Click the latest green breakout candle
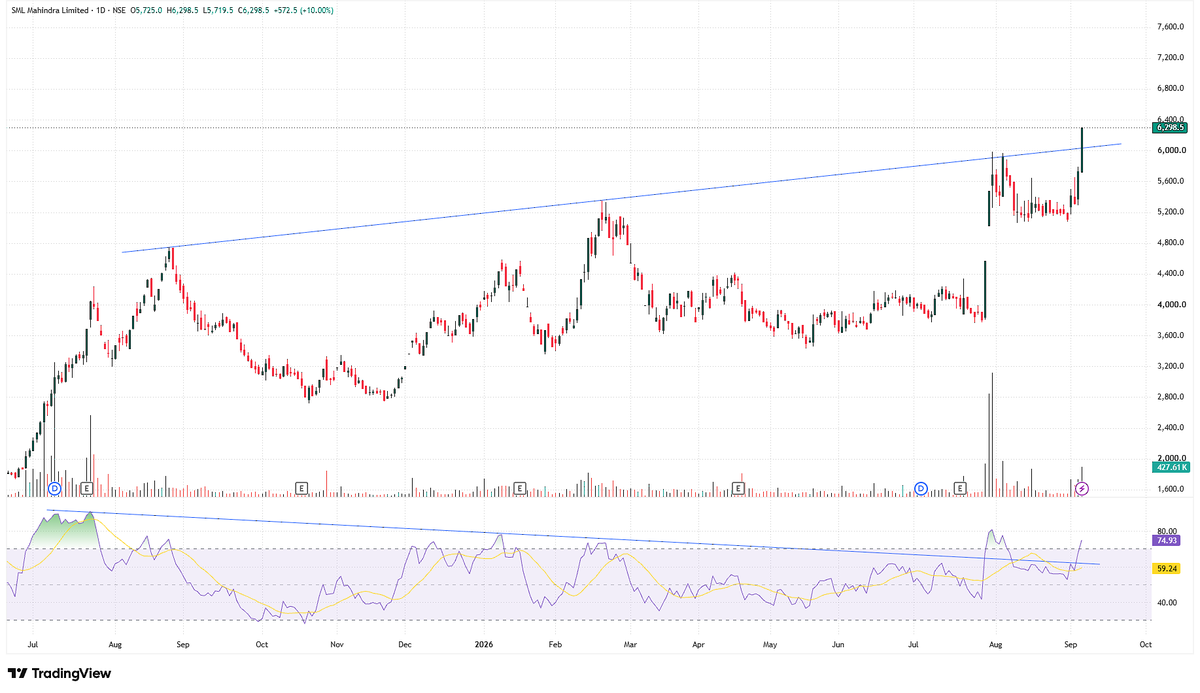Image resolution: width=1200 pixels, height=693 pixels. pos(1082,150)
